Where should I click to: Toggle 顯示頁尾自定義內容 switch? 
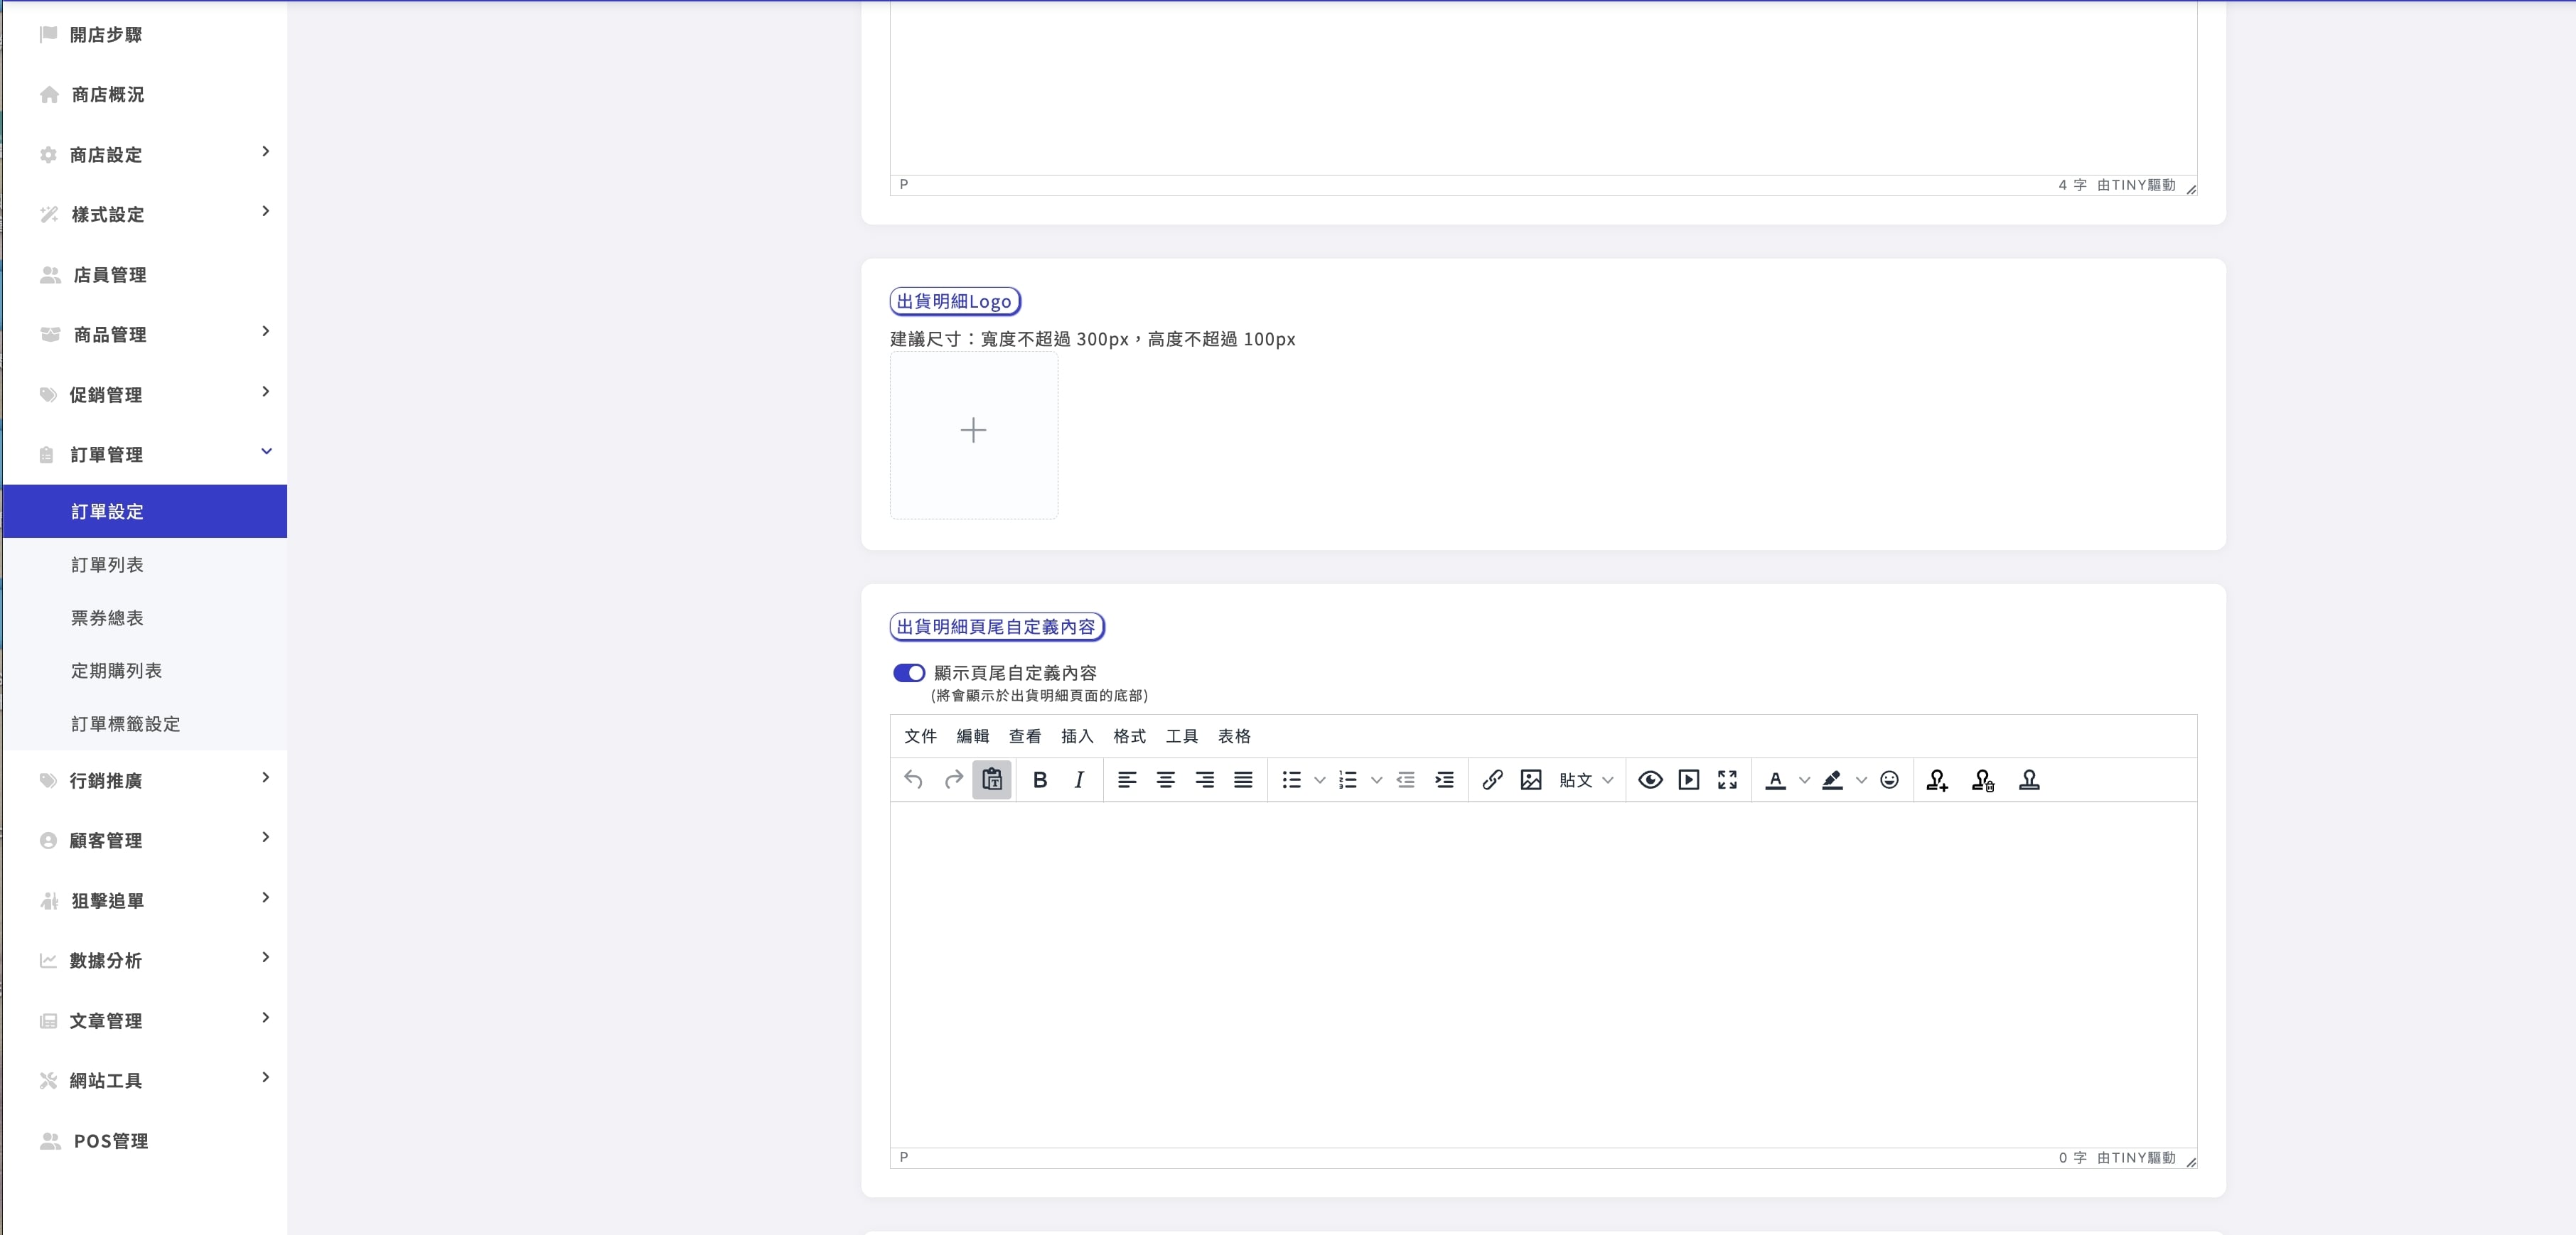(x=909, y=673)
